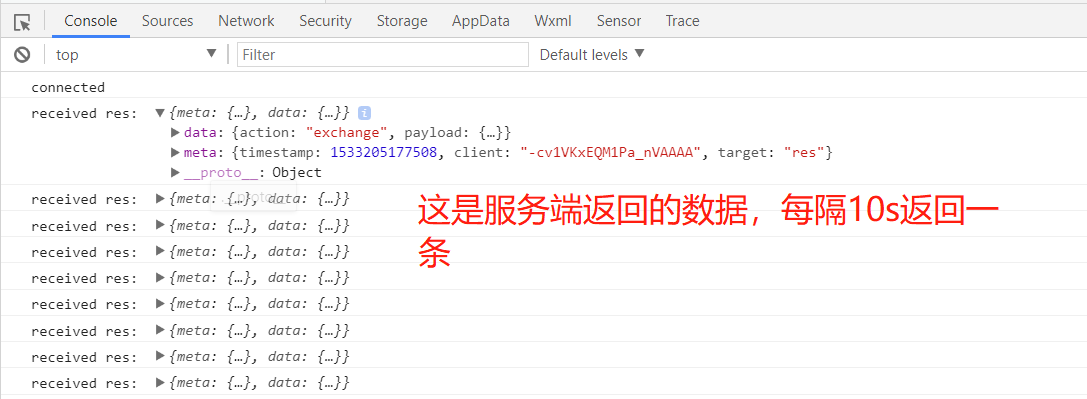1087x399 pixels.
Task: Expand the meta property triangle
Action: coord(175,152)
